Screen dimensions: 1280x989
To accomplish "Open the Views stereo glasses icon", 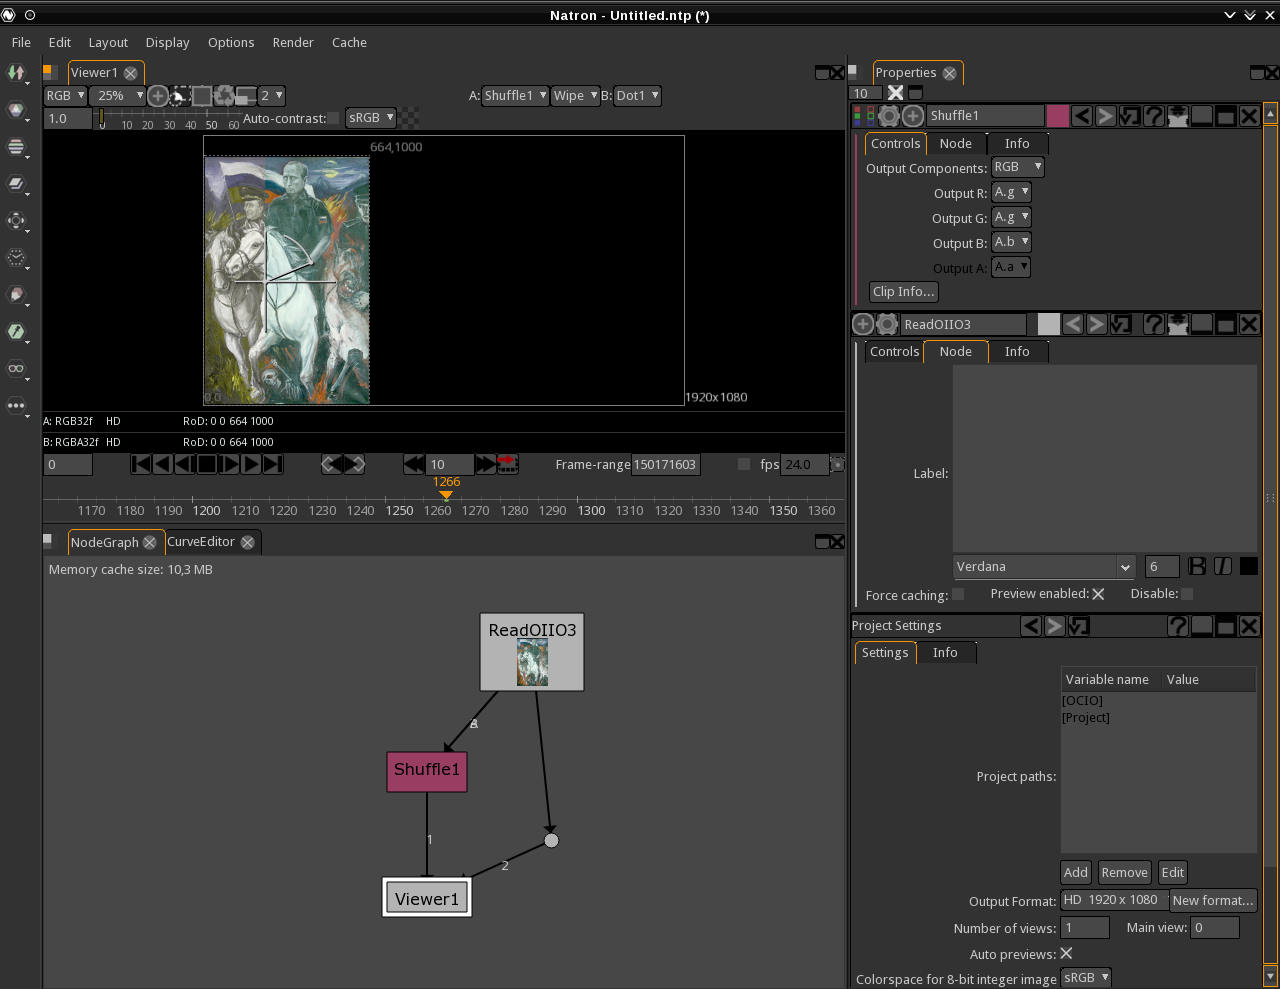I will pyautogui.click(x=16, y=368).
